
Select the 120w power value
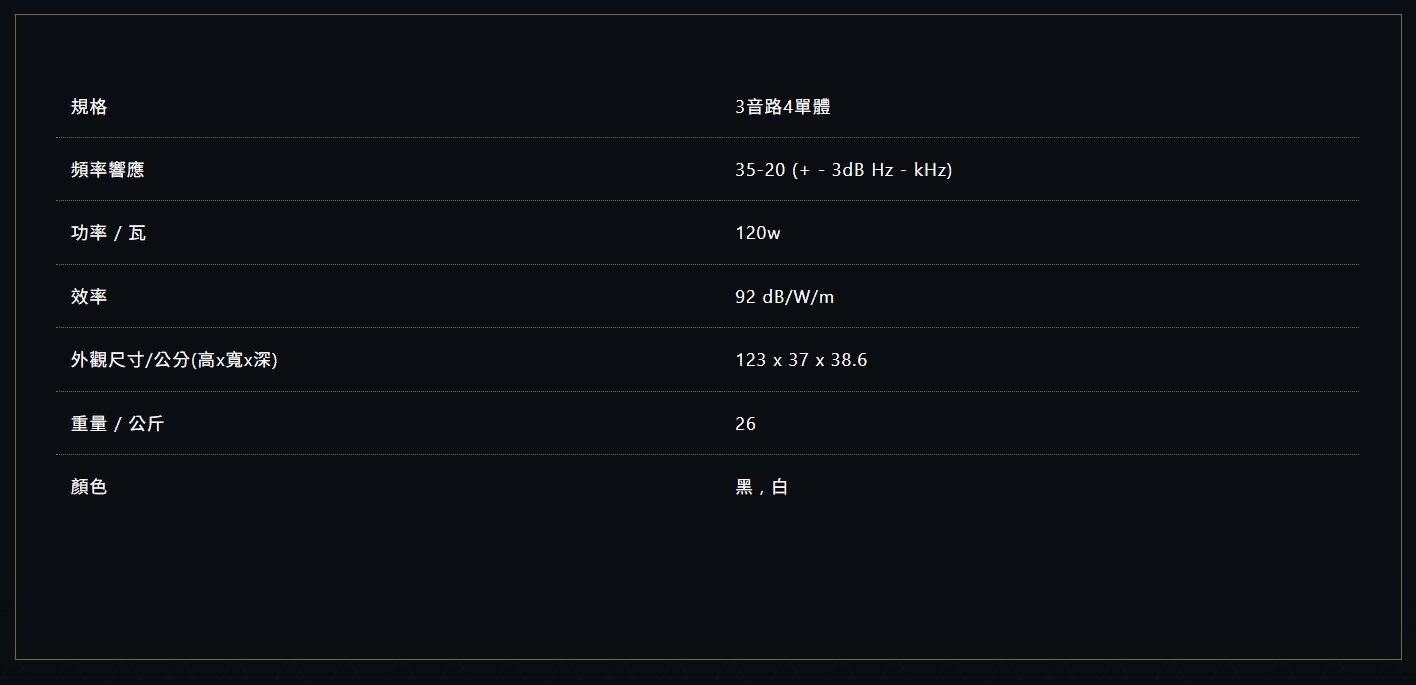(757, 234)
